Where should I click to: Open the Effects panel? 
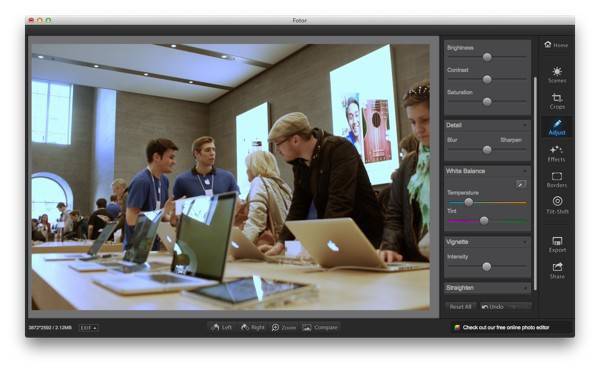coord(556,154)
